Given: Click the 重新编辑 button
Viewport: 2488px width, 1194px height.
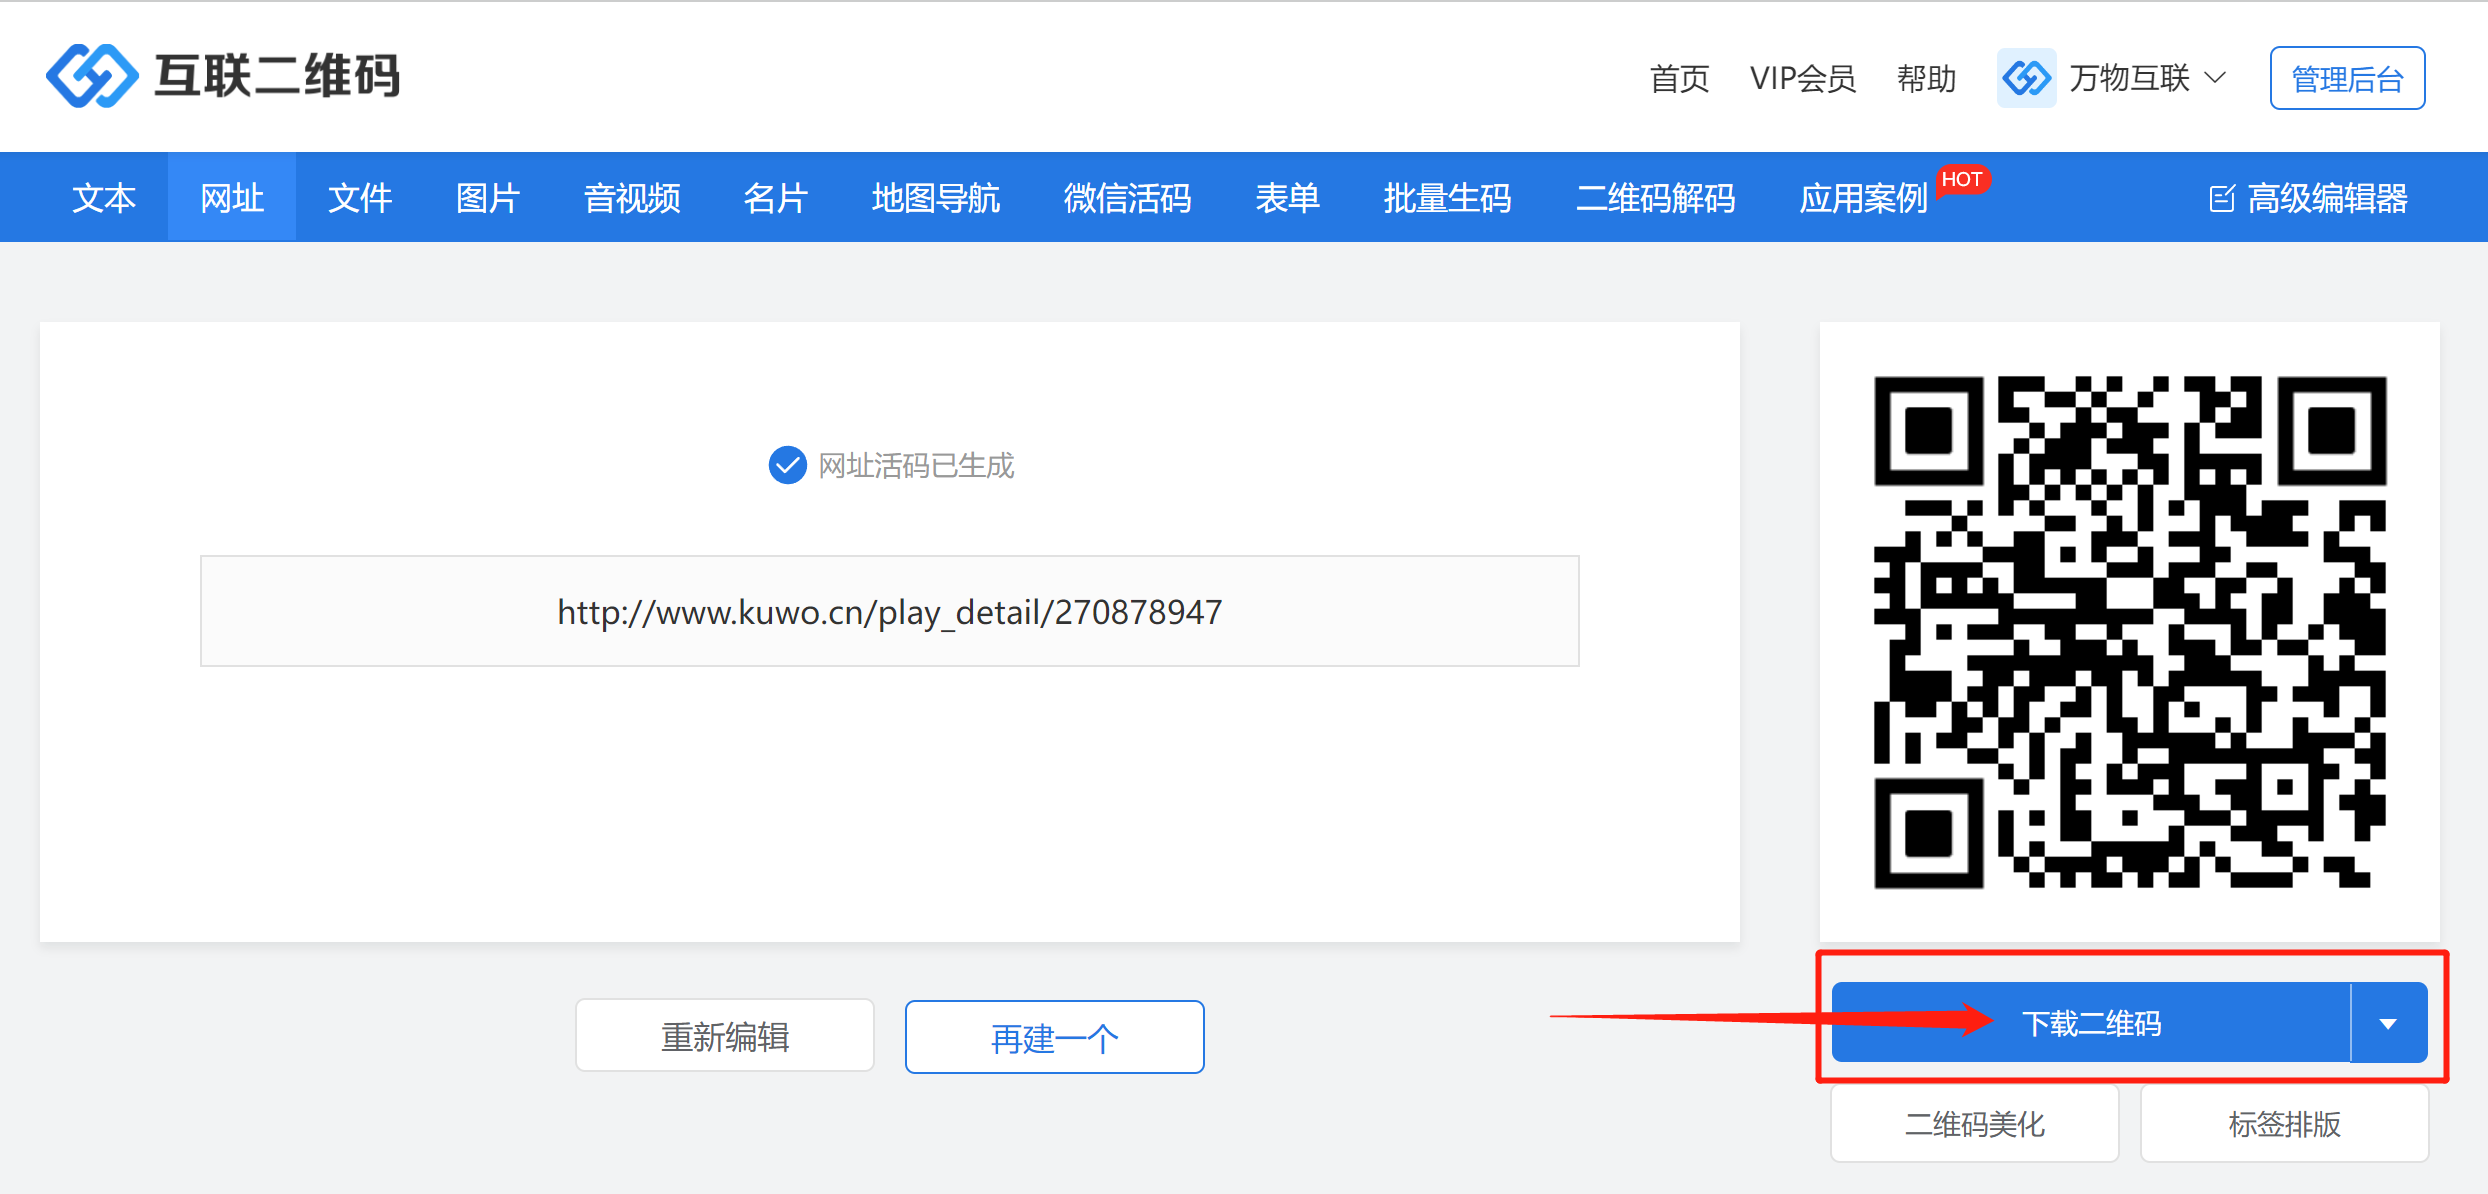Looking at the screenshot, I should (725, 1036).
